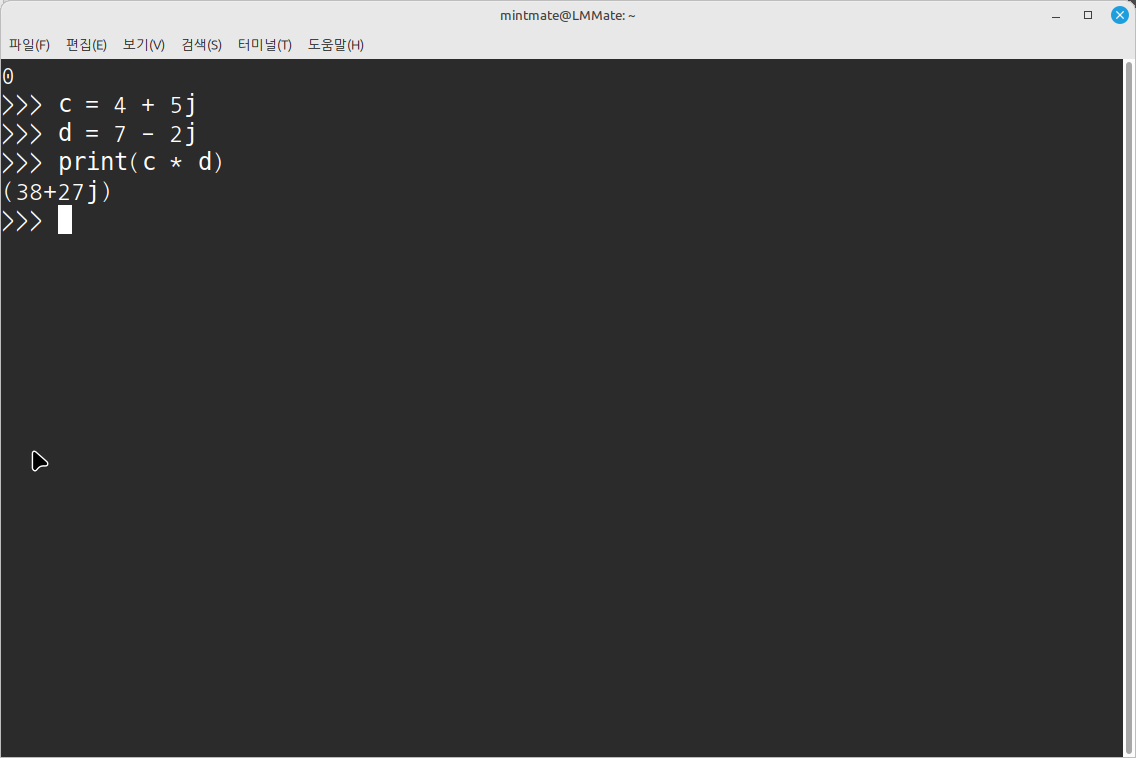Click the output '(38+27j)'
The width and height of the screenshot is (1136, 758).
pos(57,192)
